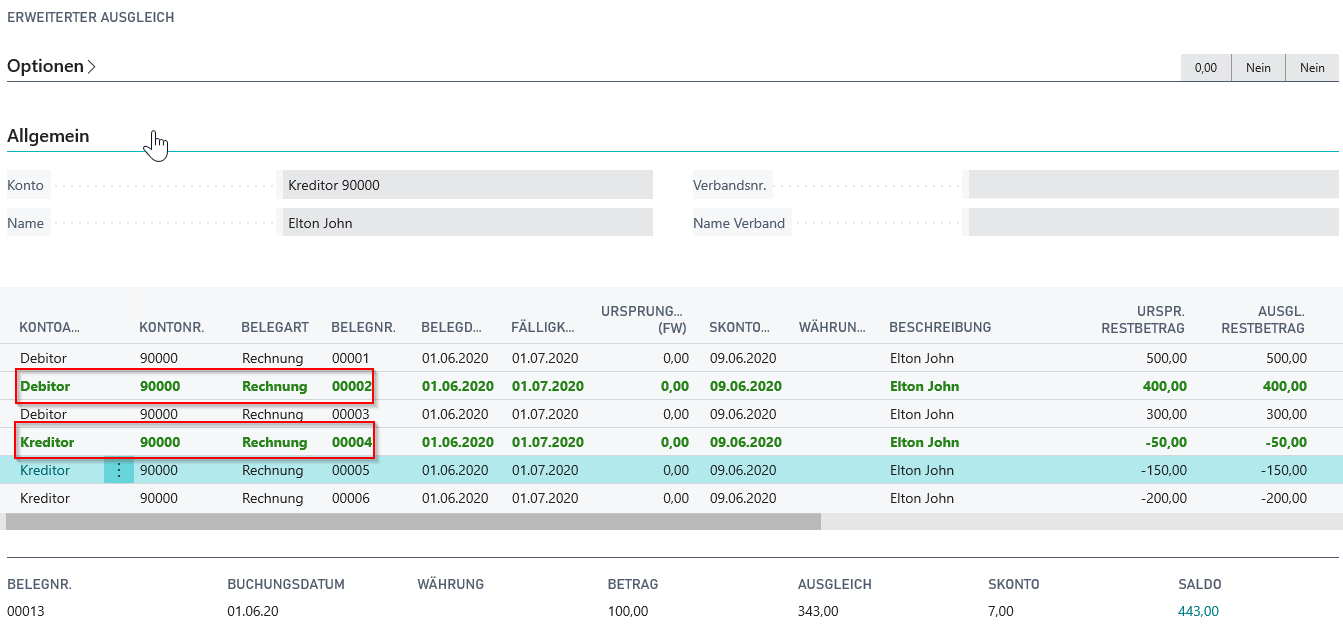Click the horizontal scrollbar thumb below the table

coord(413,521)
